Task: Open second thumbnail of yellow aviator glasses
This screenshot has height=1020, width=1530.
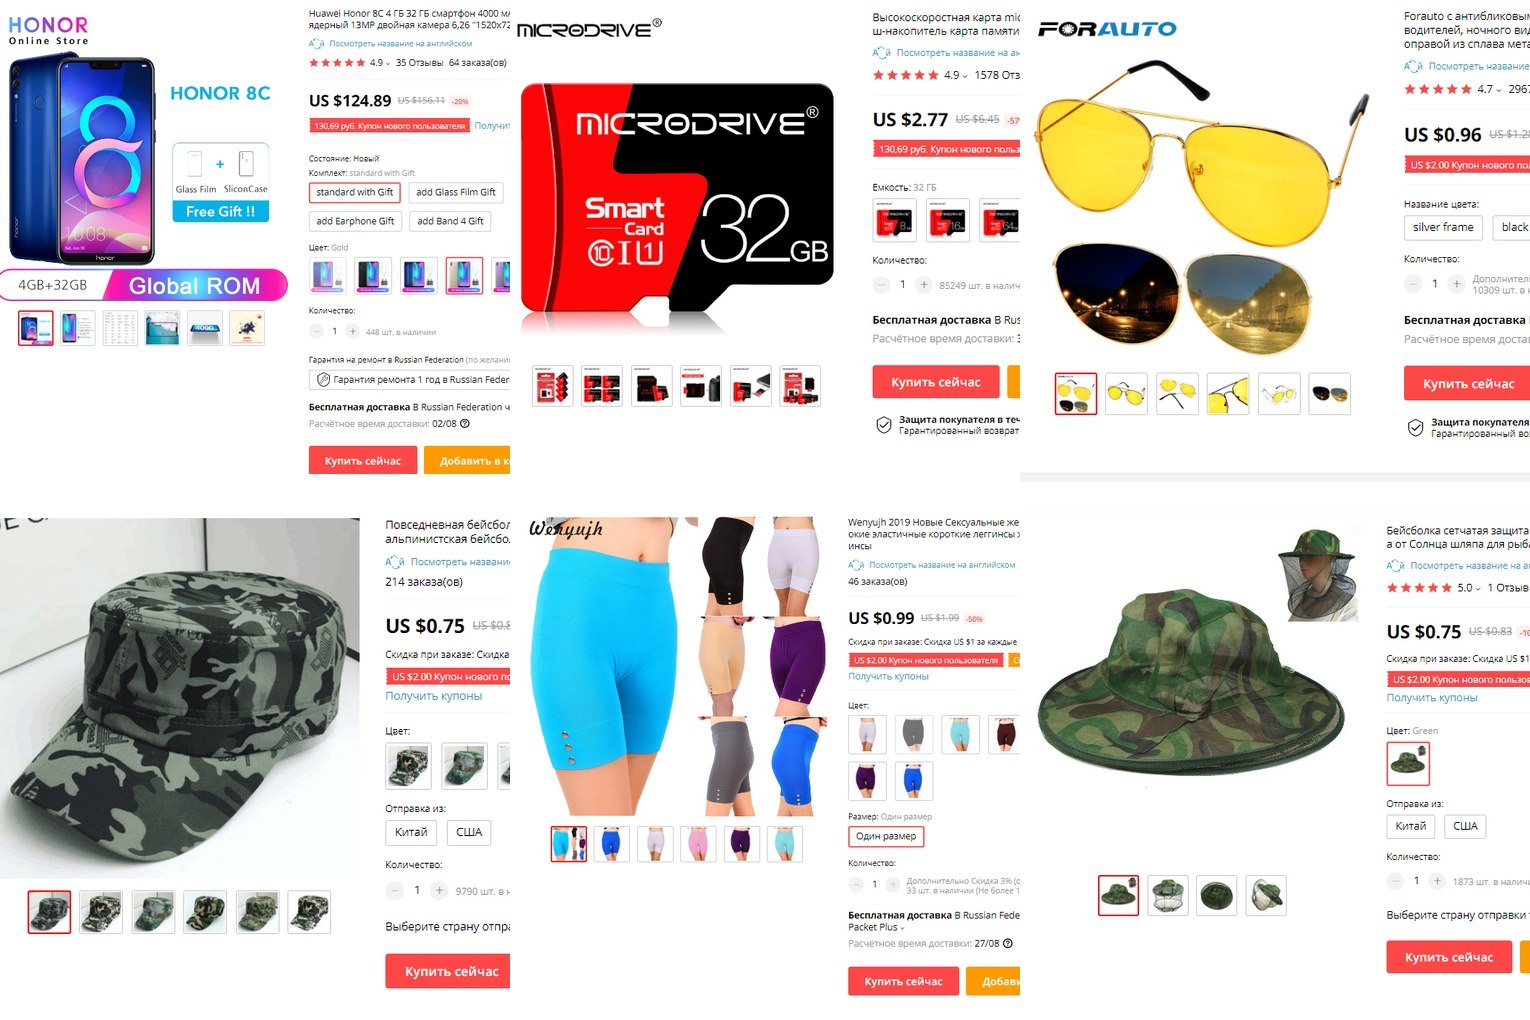Action: pyautogui.click(x=1126, y=394)
